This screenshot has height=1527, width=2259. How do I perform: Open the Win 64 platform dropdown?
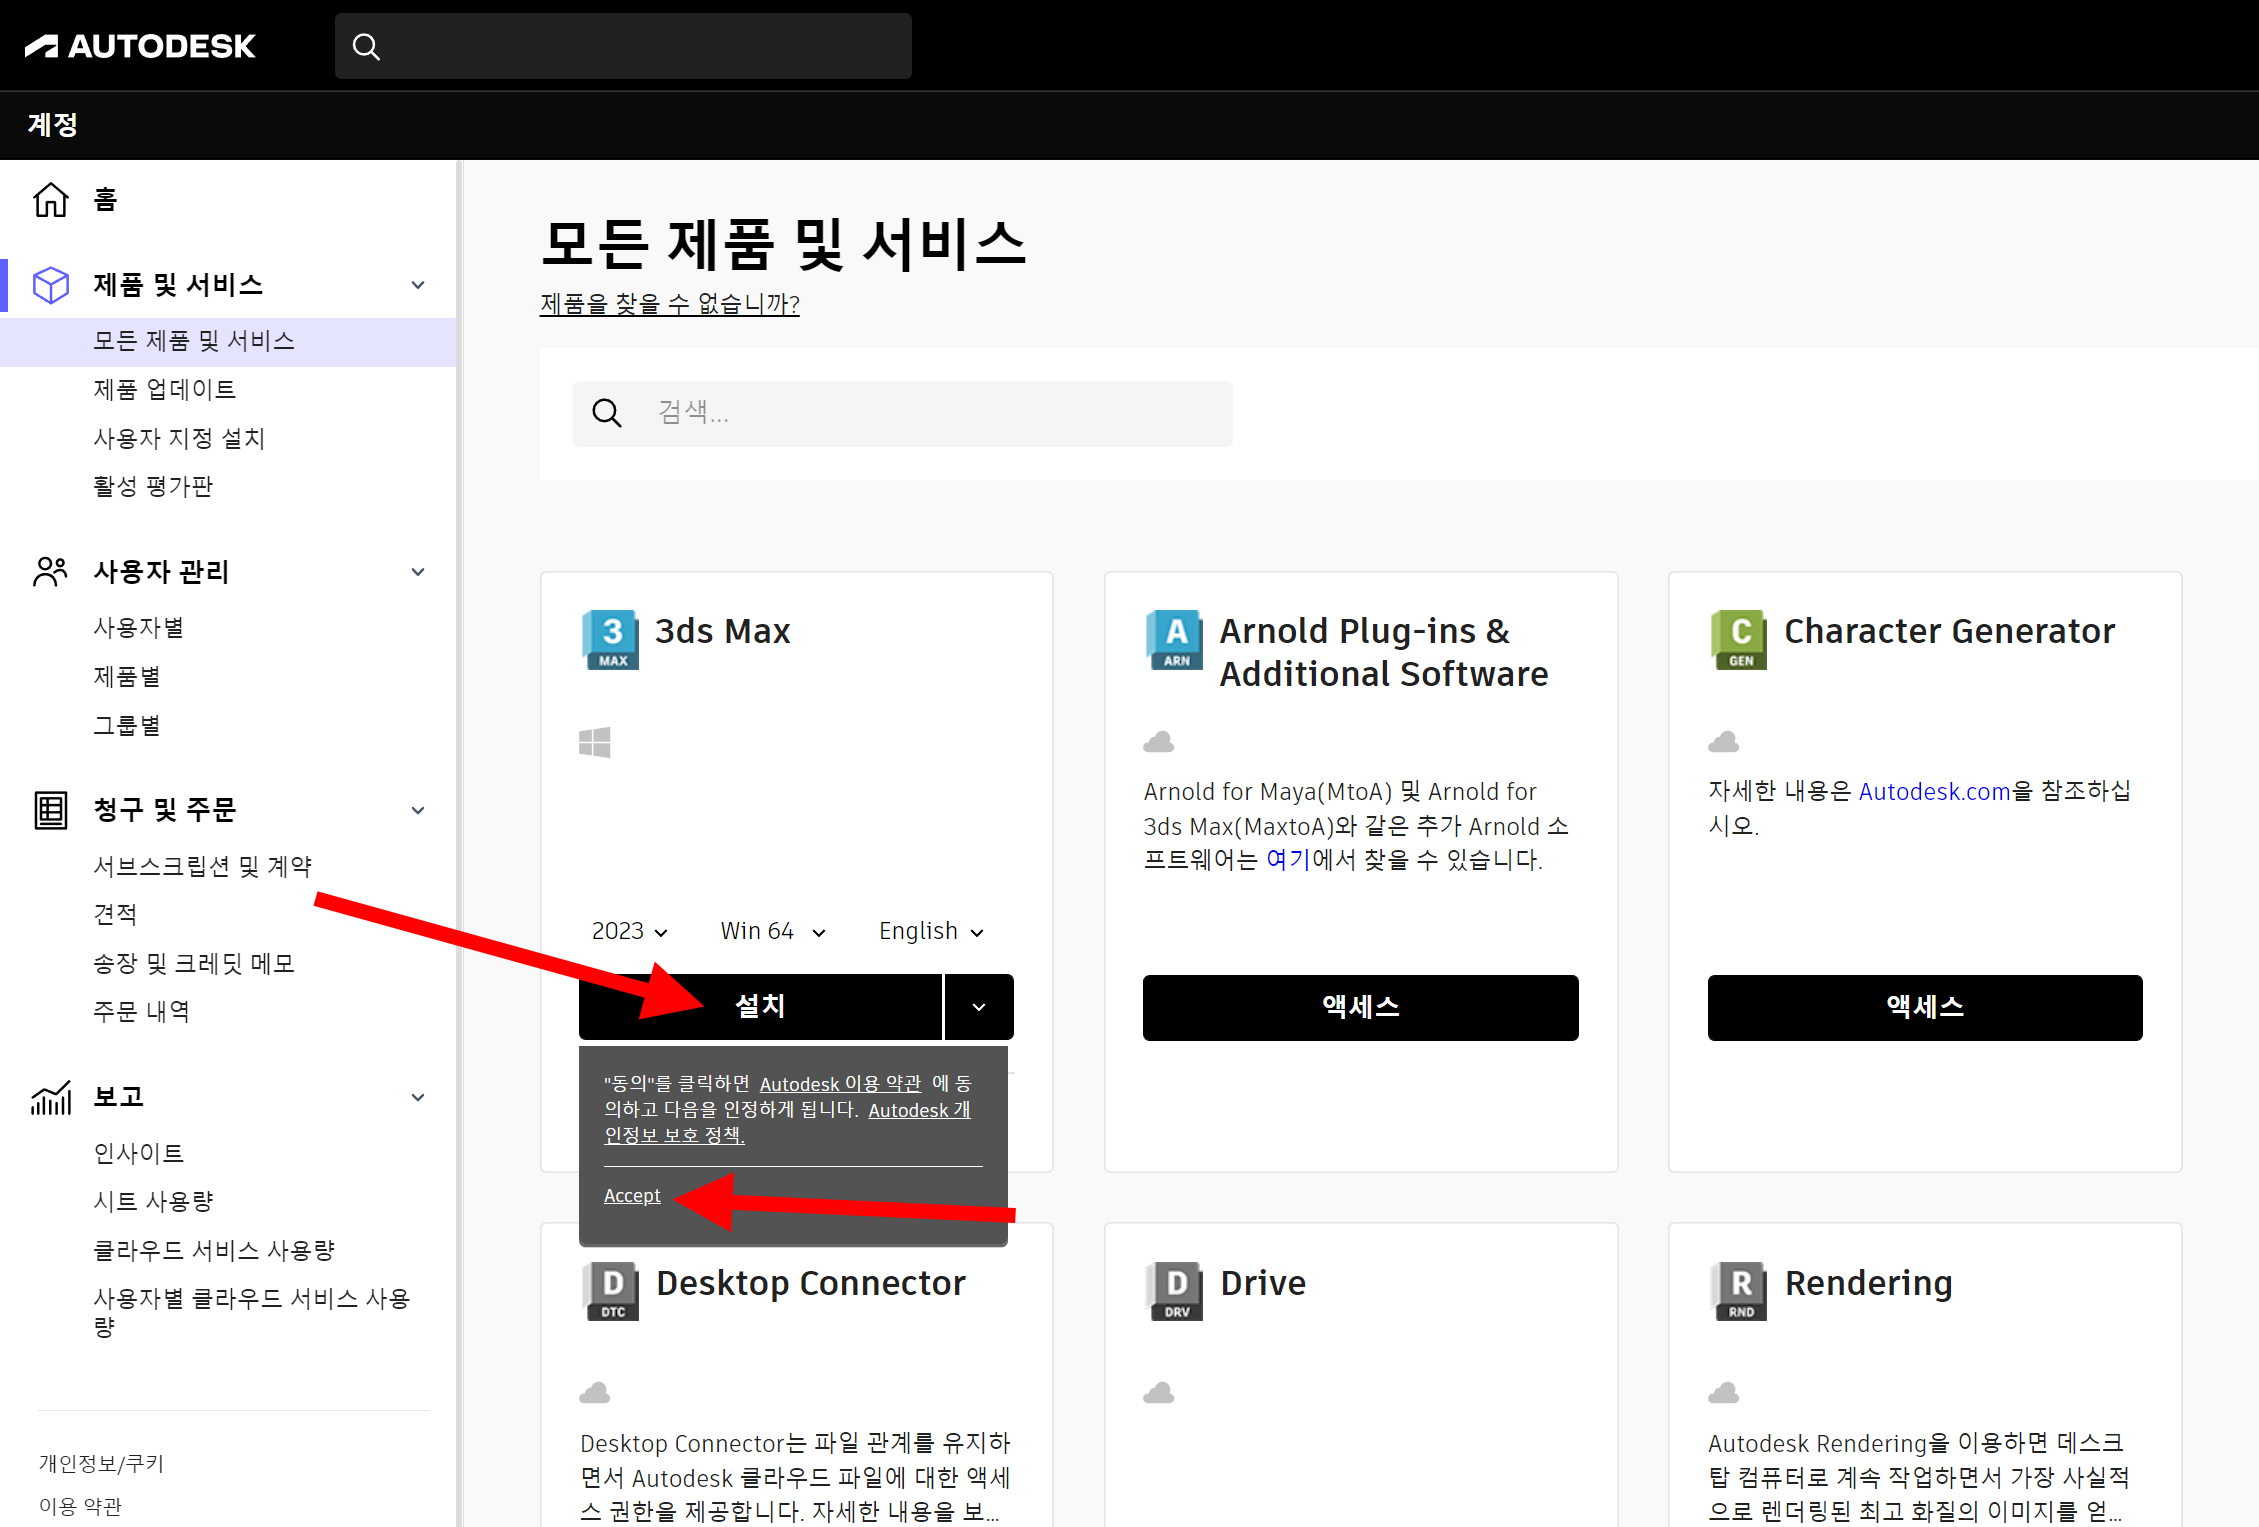(772, 931)
